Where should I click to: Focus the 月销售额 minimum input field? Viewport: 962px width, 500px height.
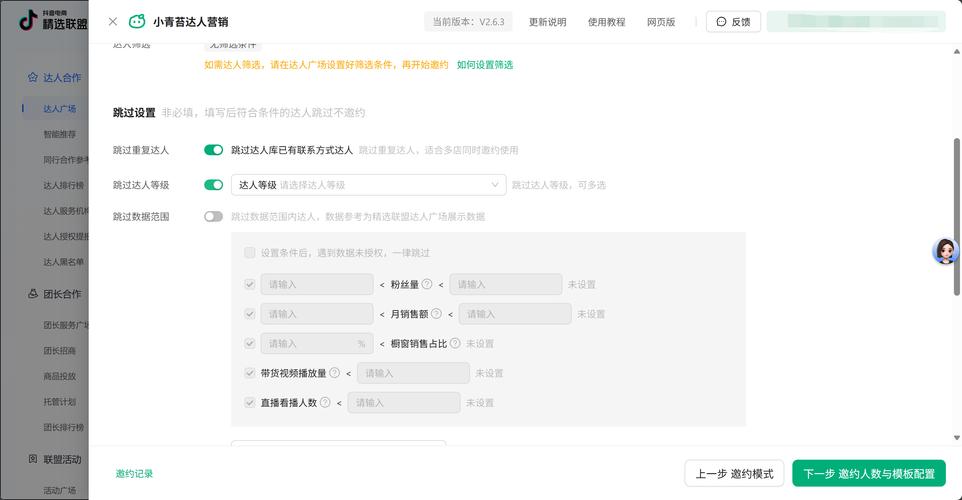click(317, 313)
